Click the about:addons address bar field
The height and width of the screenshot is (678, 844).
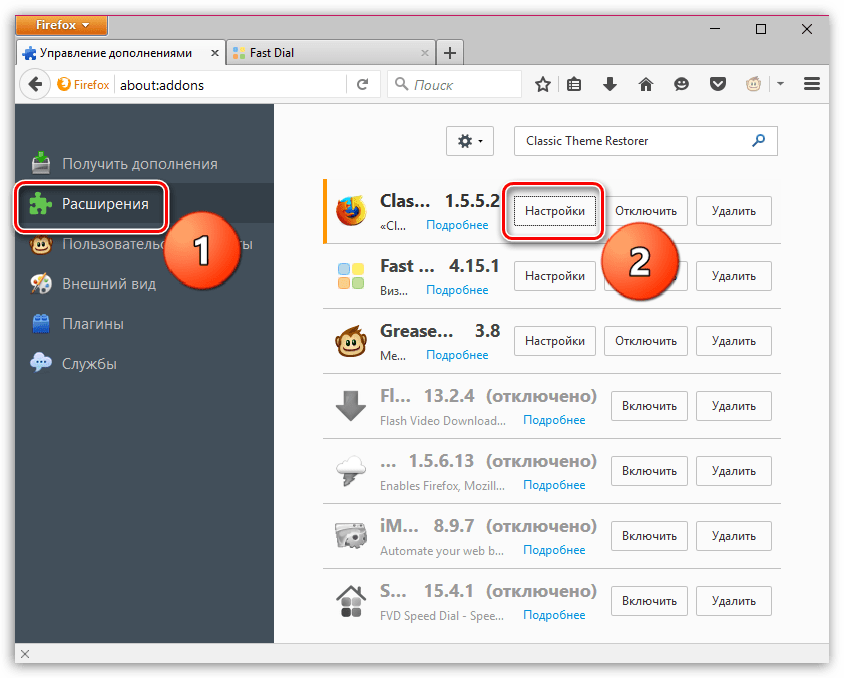tap(230, 85)
